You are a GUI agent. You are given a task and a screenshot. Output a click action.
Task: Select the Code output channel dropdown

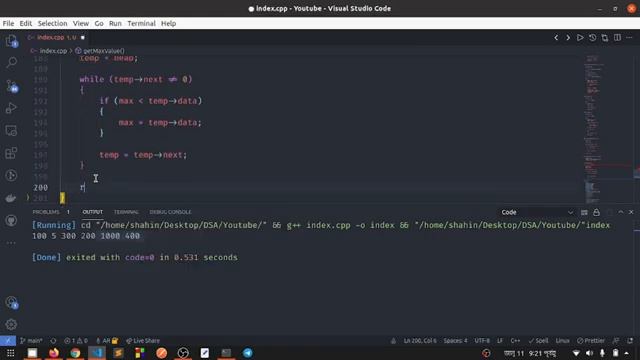tap(537, 212)
